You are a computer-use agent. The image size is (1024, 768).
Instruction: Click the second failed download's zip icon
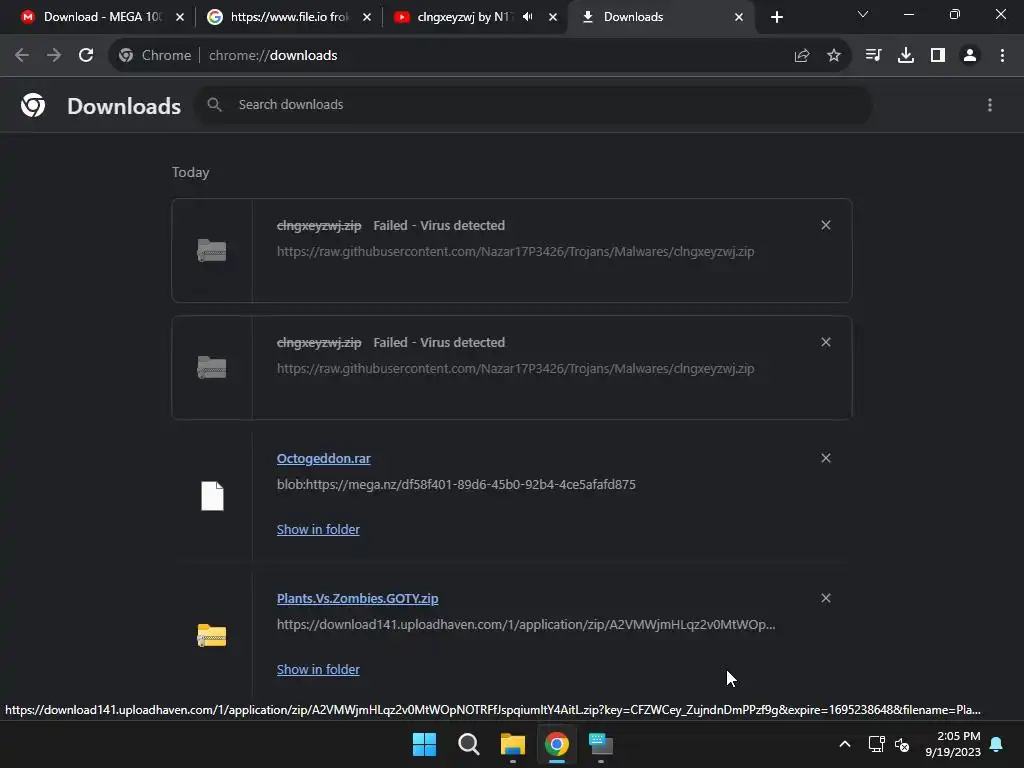(x=212, y=367)
